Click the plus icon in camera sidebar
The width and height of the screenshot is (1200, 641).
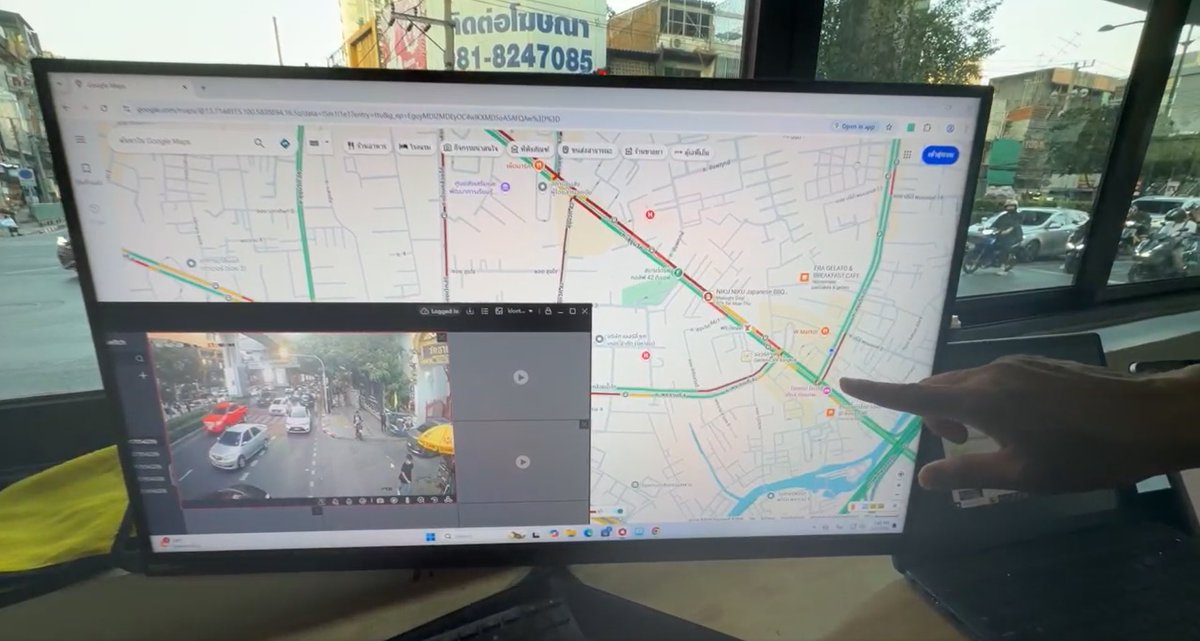coord(142,376)
